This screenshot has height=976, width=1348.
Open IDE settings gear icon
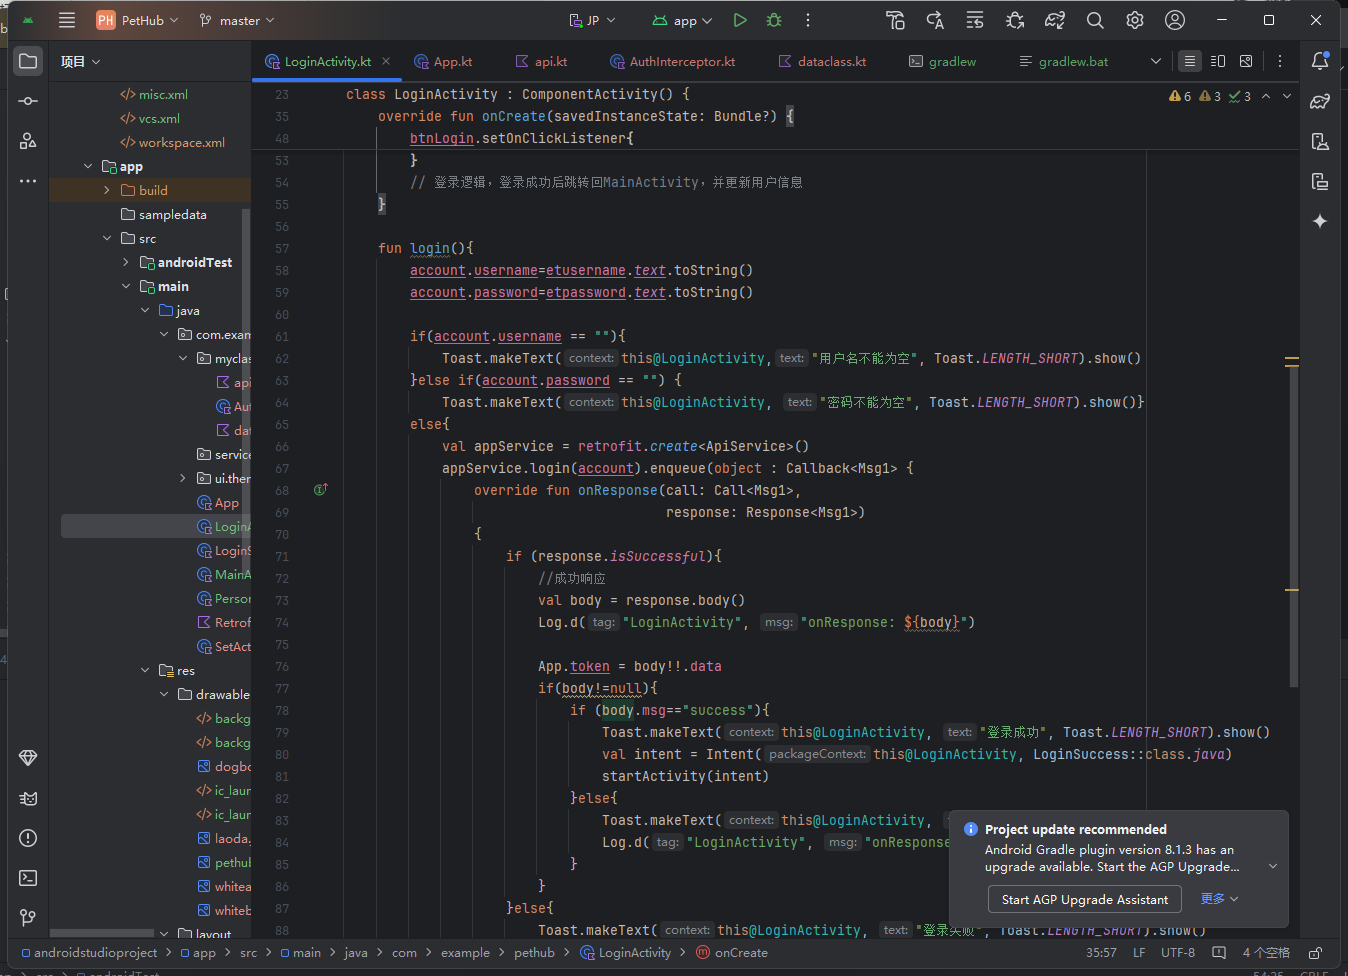(x=1135, y=20)
